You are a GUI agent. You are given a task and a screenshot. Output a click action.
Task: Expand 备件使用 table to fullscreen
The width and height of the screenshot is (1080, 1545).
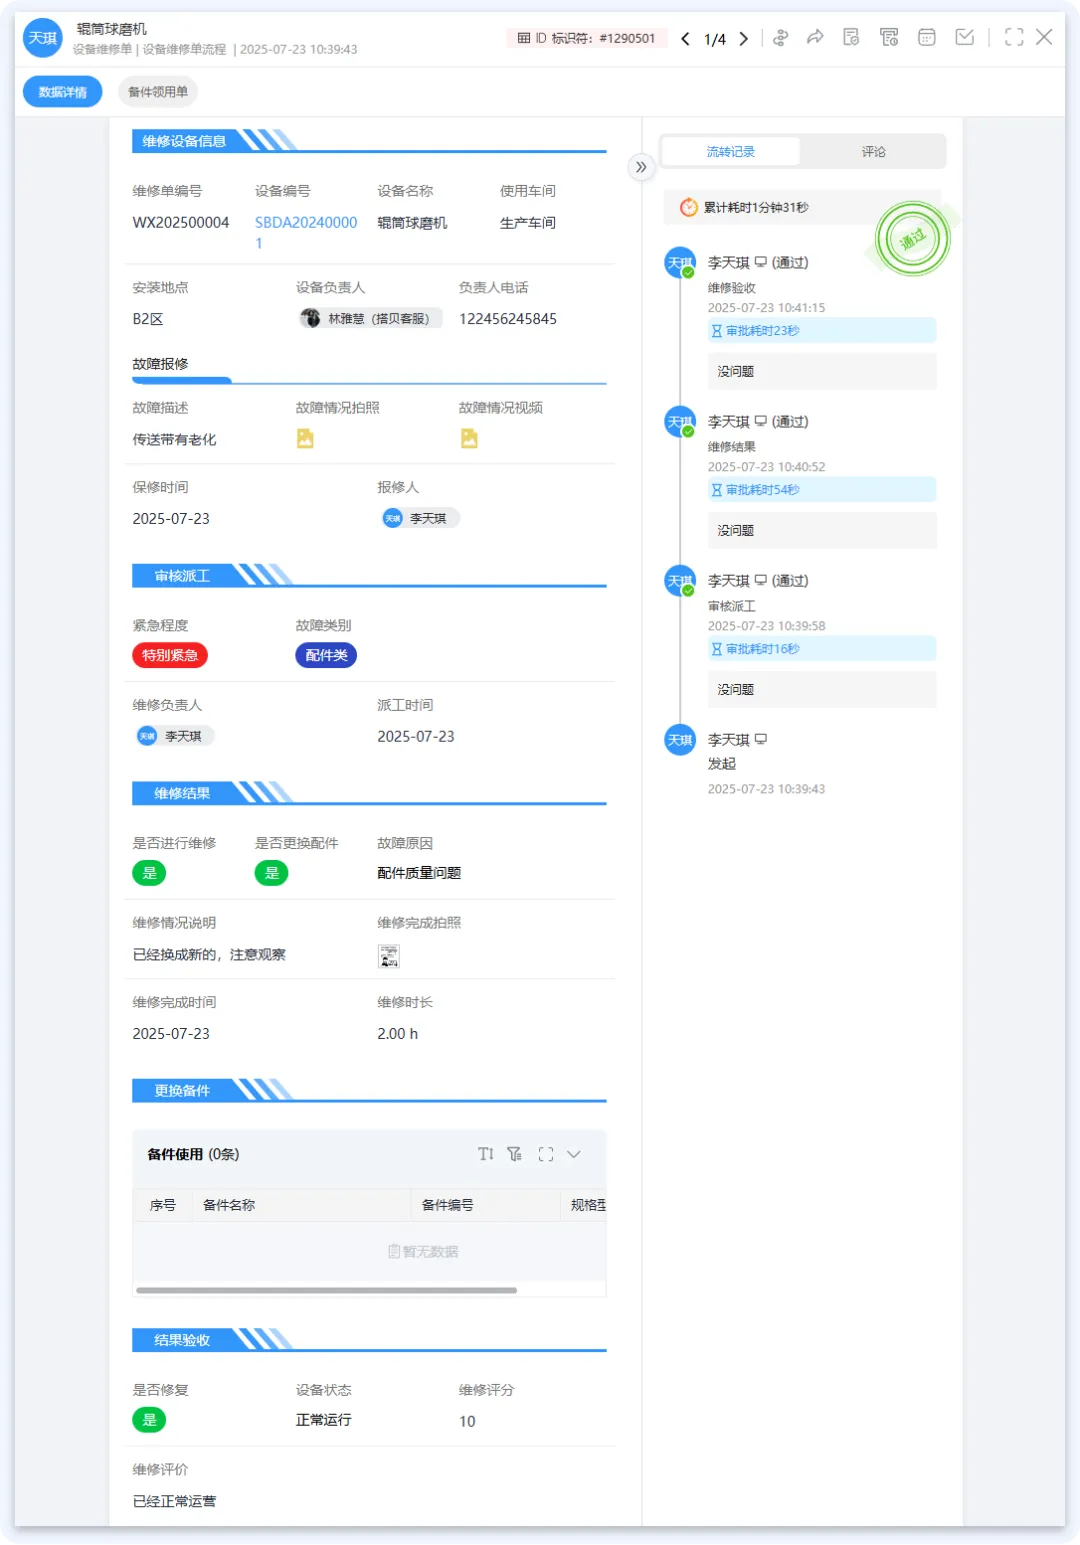[546, 1154]
